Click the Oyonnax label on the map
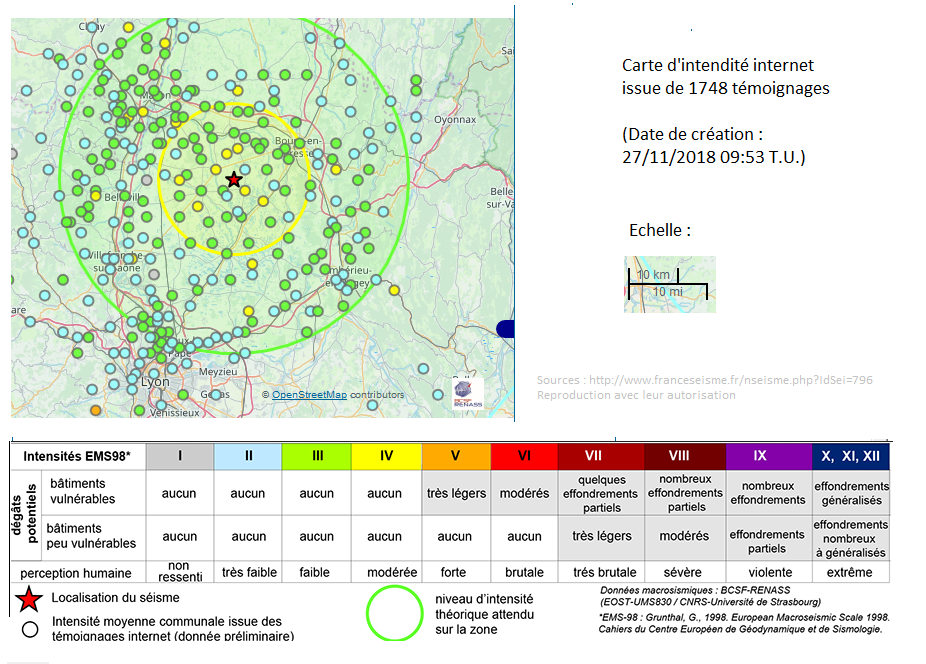926x664 pixels. coord(455,119)
